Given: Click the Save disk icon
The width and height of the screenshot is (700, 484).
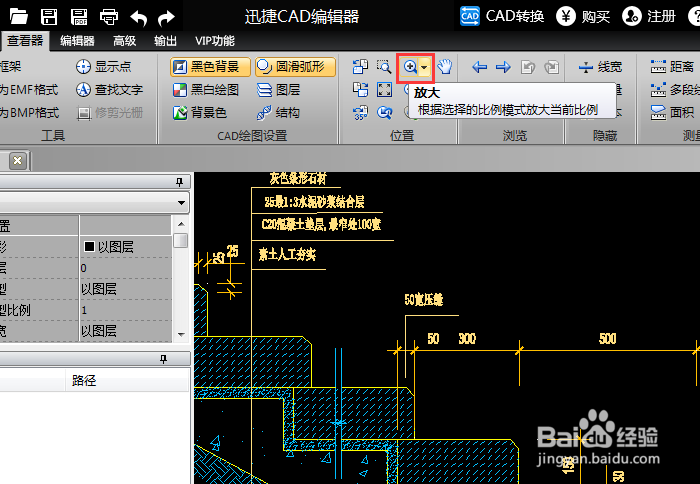Looking at the screenshot, I should click(49, 17).
